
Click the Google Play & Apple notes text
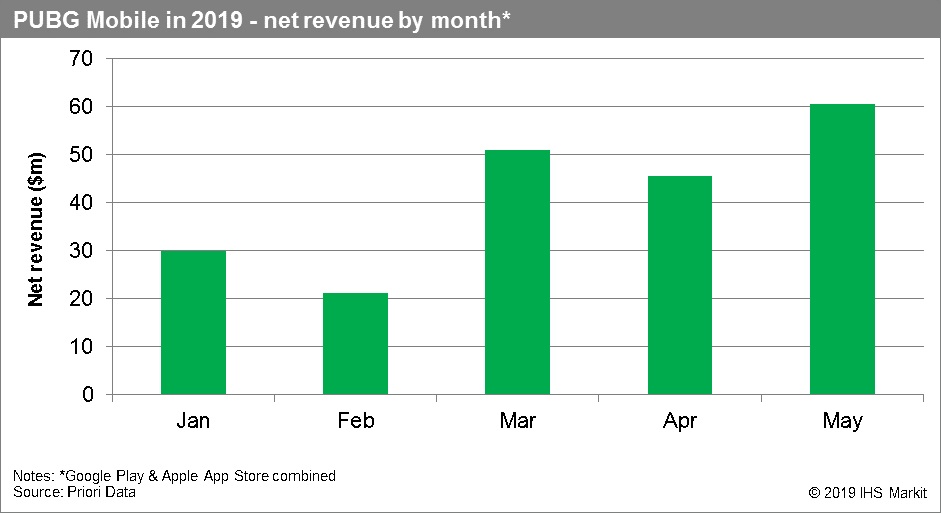pos(175,476)
